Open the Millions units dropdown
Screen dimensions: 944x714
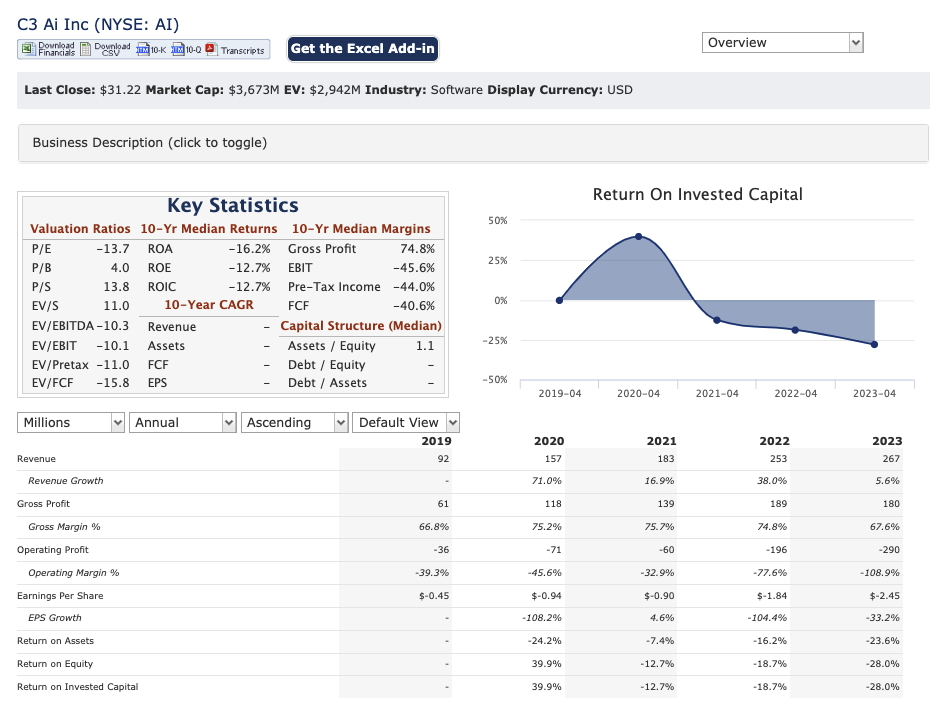[x=70, y=423]
